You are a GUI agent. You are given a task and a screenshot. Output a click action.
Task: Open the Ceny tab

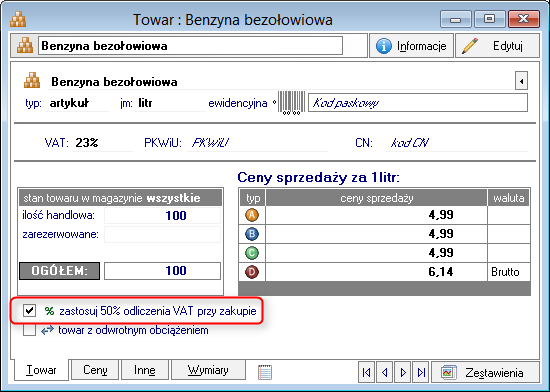pos(95,370)
